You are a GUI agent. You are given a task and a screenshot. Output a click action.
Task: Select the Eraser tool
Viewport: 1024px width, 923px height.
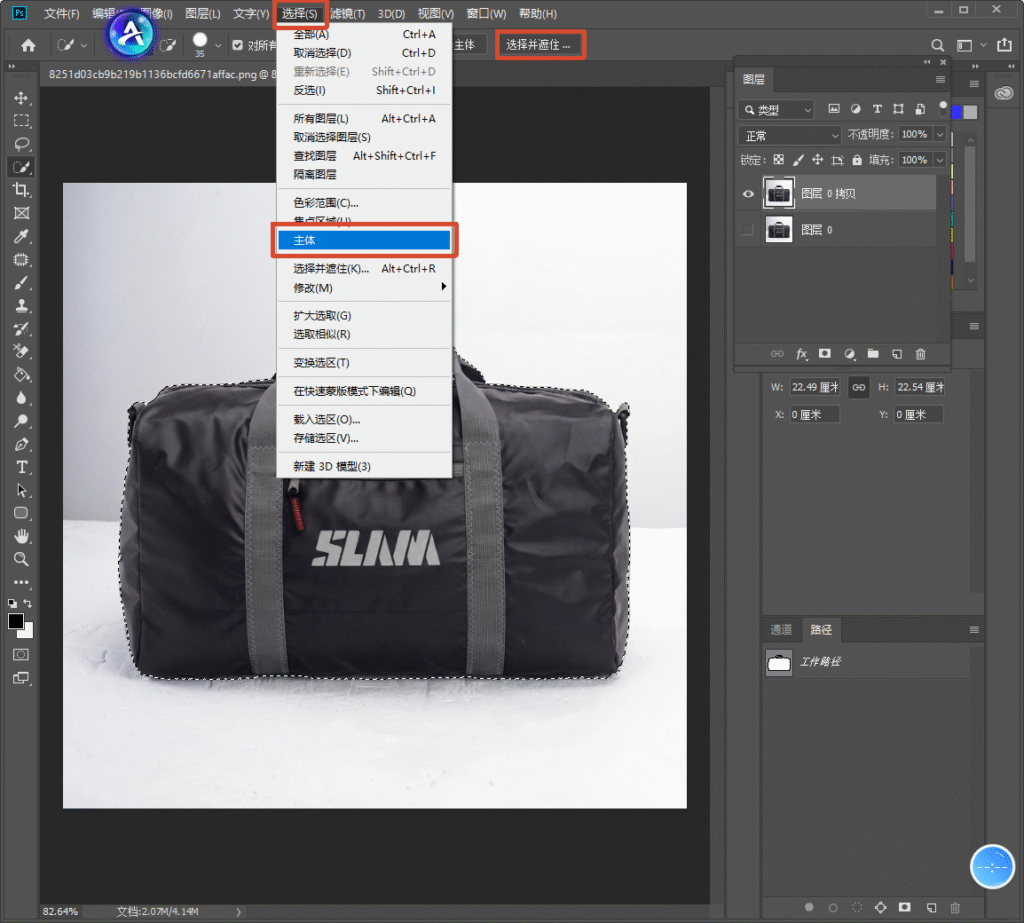tap(21, 351)
